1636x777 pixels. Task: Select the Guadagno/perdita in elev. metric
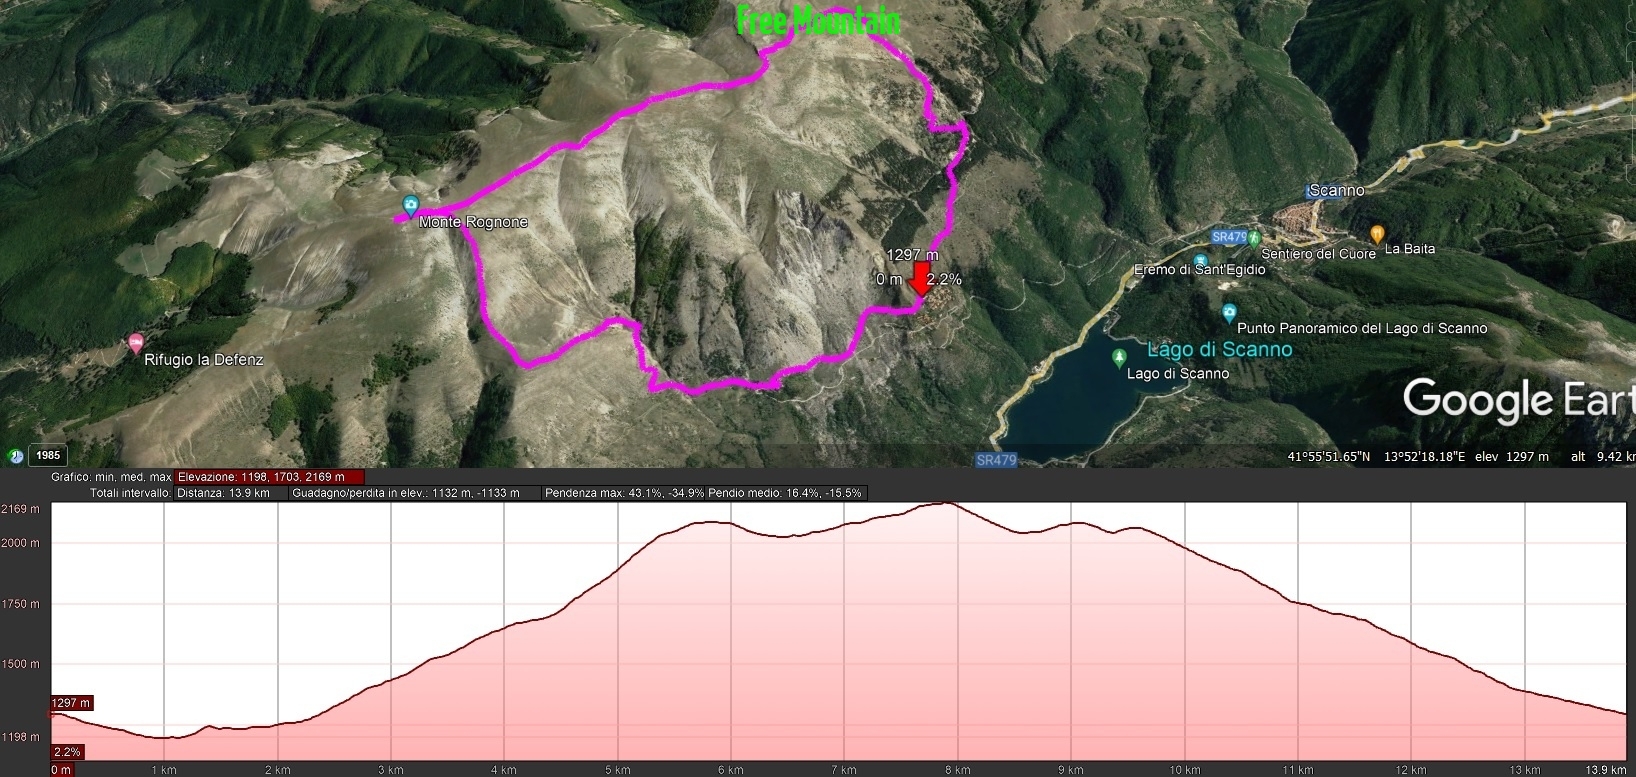[x=406, y=493]
